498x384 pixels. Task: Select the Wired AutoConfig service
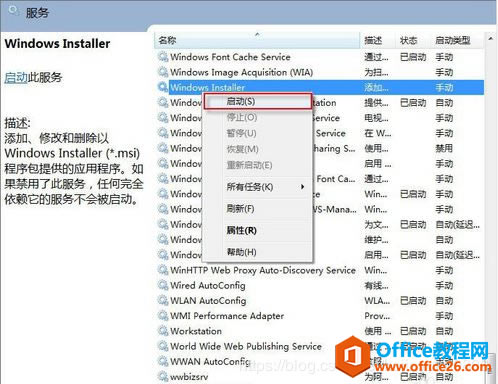point(208,285)
